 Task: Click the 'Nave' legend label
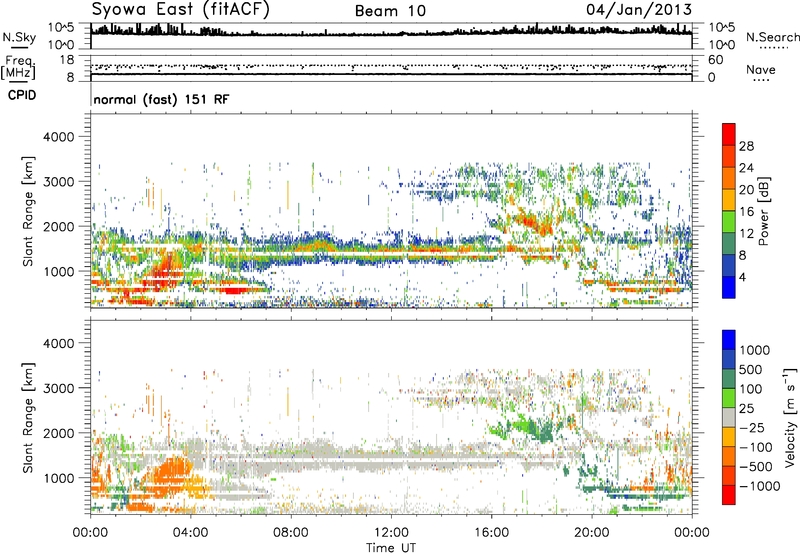761,70
